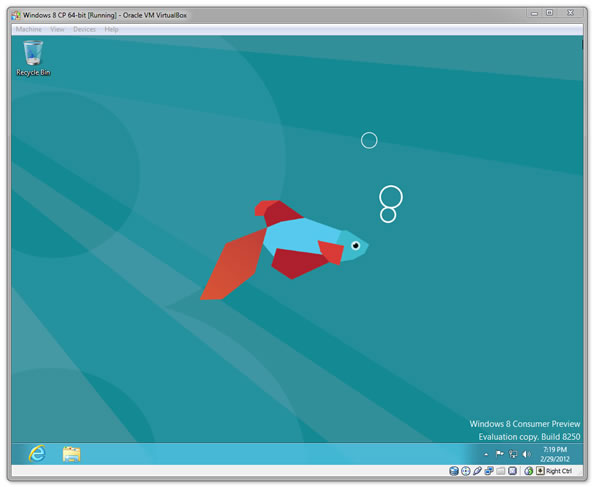Click the VirtualBox title bar app icon
Screen dimensions: 600x487
click(16, 15)
